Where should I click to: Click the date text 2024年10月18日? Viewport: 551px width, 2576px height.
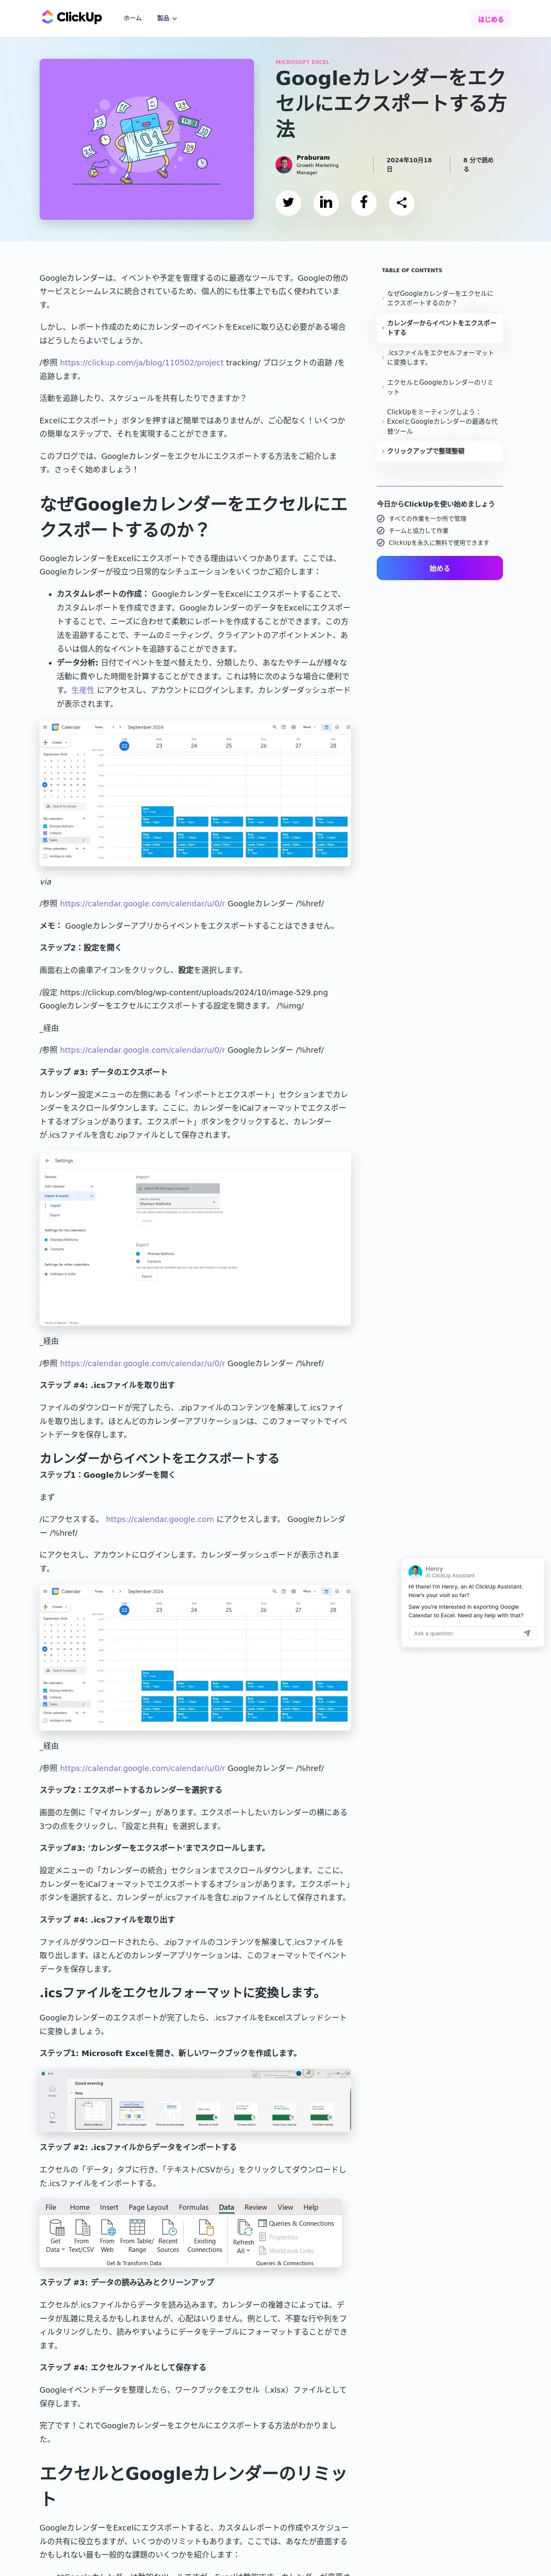409,164
